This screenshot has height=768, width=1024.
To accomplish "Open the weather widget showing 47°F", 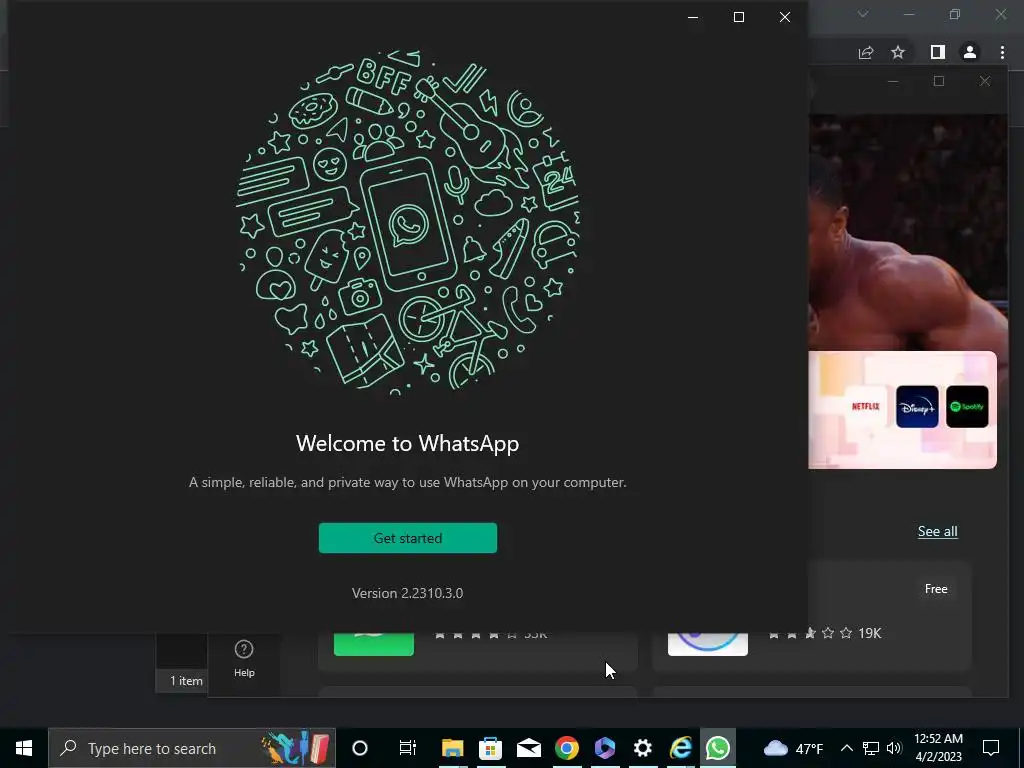I will click(793, 748).
